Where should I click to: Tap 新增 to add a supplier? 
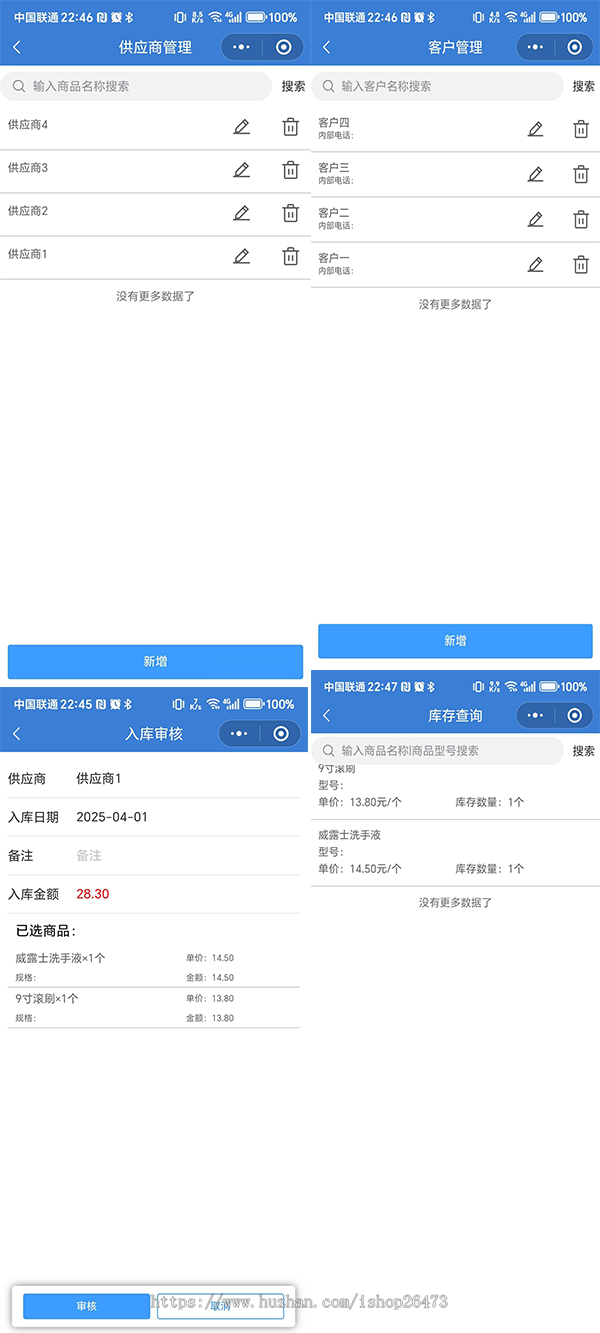(155, 662)
